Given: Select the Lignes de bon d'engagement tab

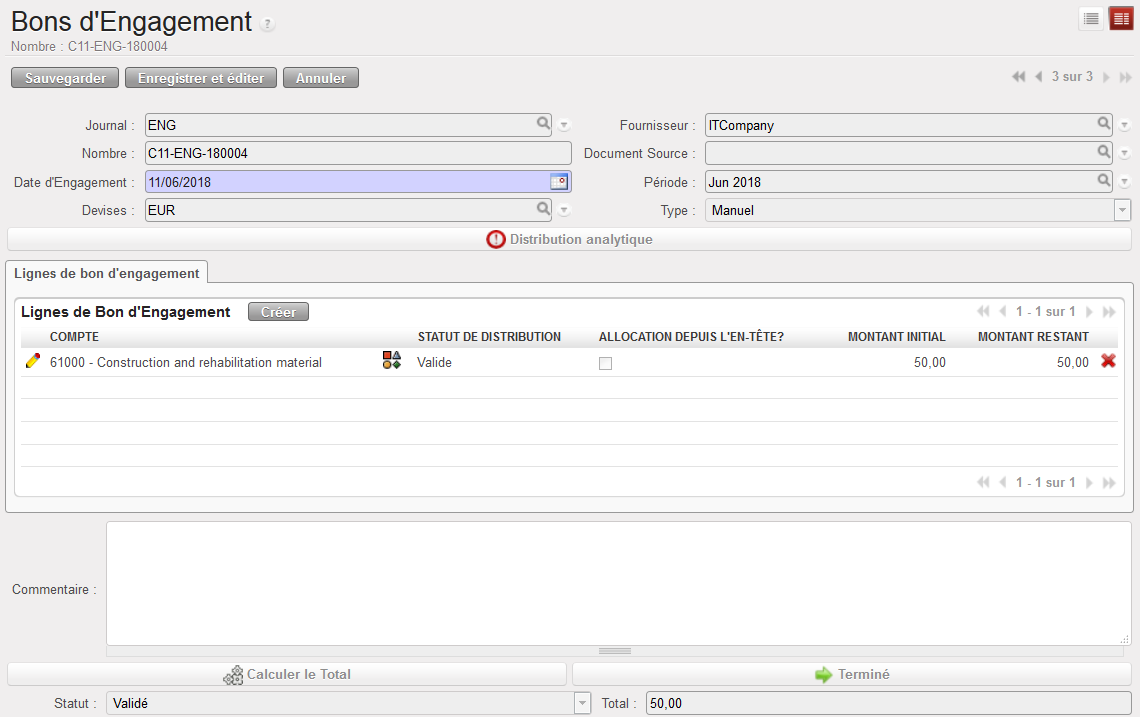Looking at the screenshot, I should (x=106, y=273).
